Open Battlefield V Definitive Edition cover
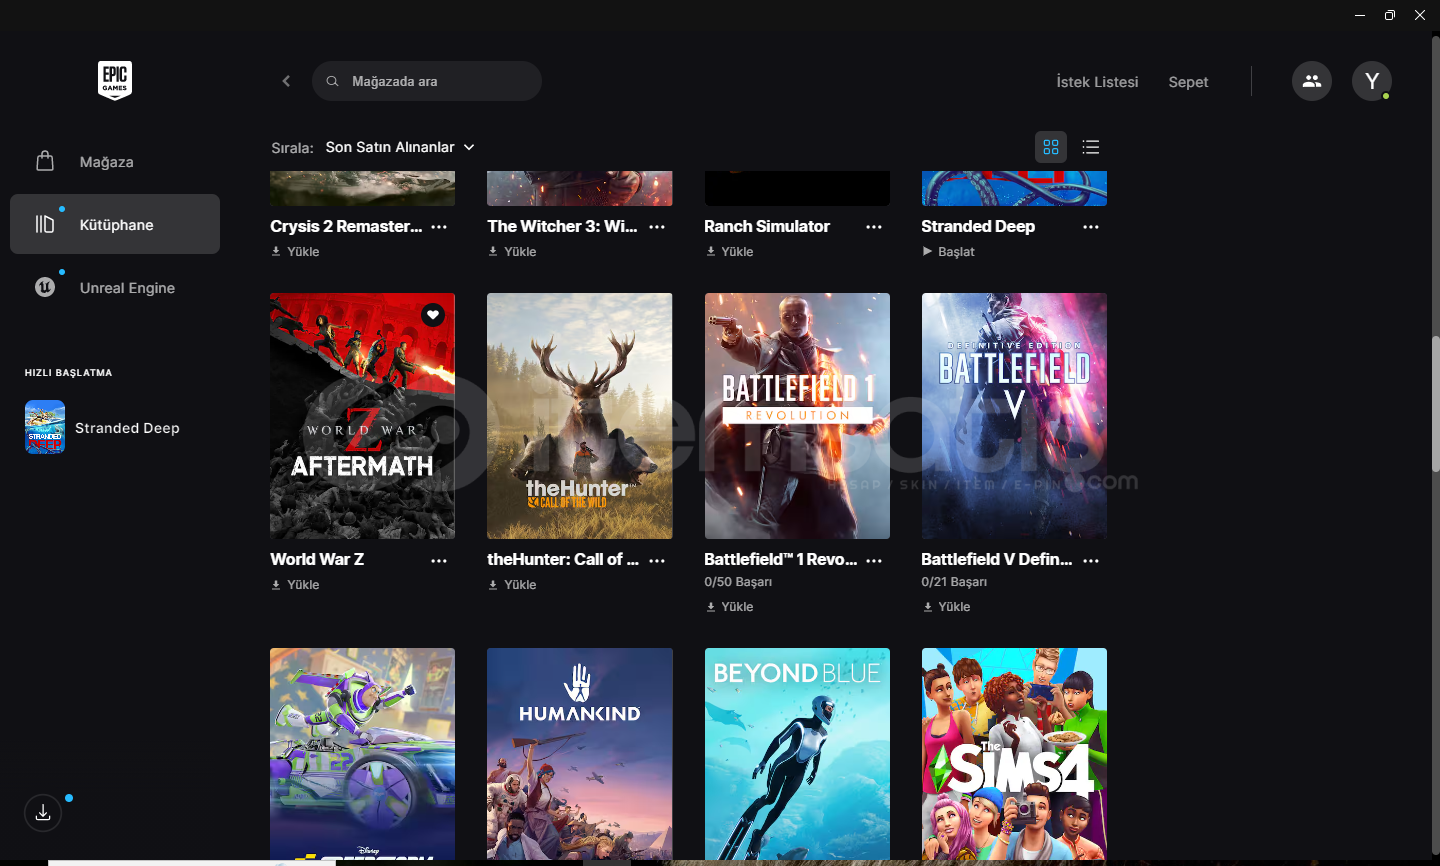Image resolution: width=1440 pixels, height=866 pixels. point(1014,416)
